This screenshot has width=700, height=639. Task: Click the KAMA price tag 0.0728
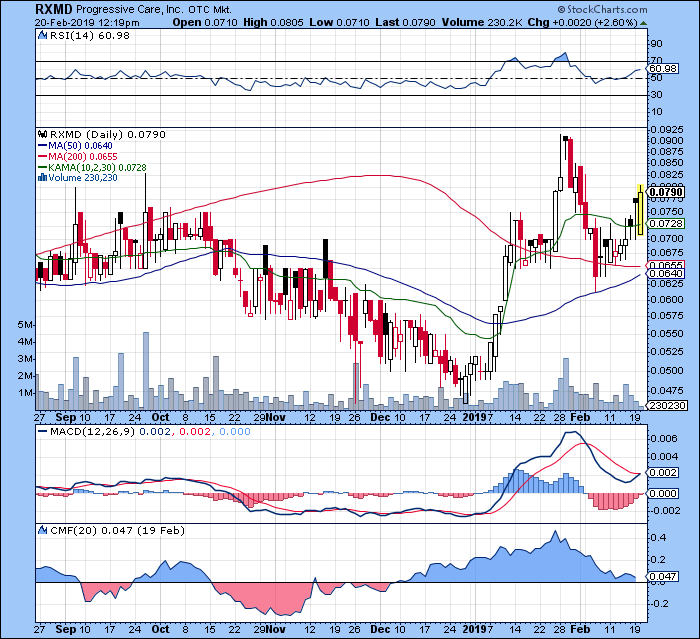(x=666, y=223)
